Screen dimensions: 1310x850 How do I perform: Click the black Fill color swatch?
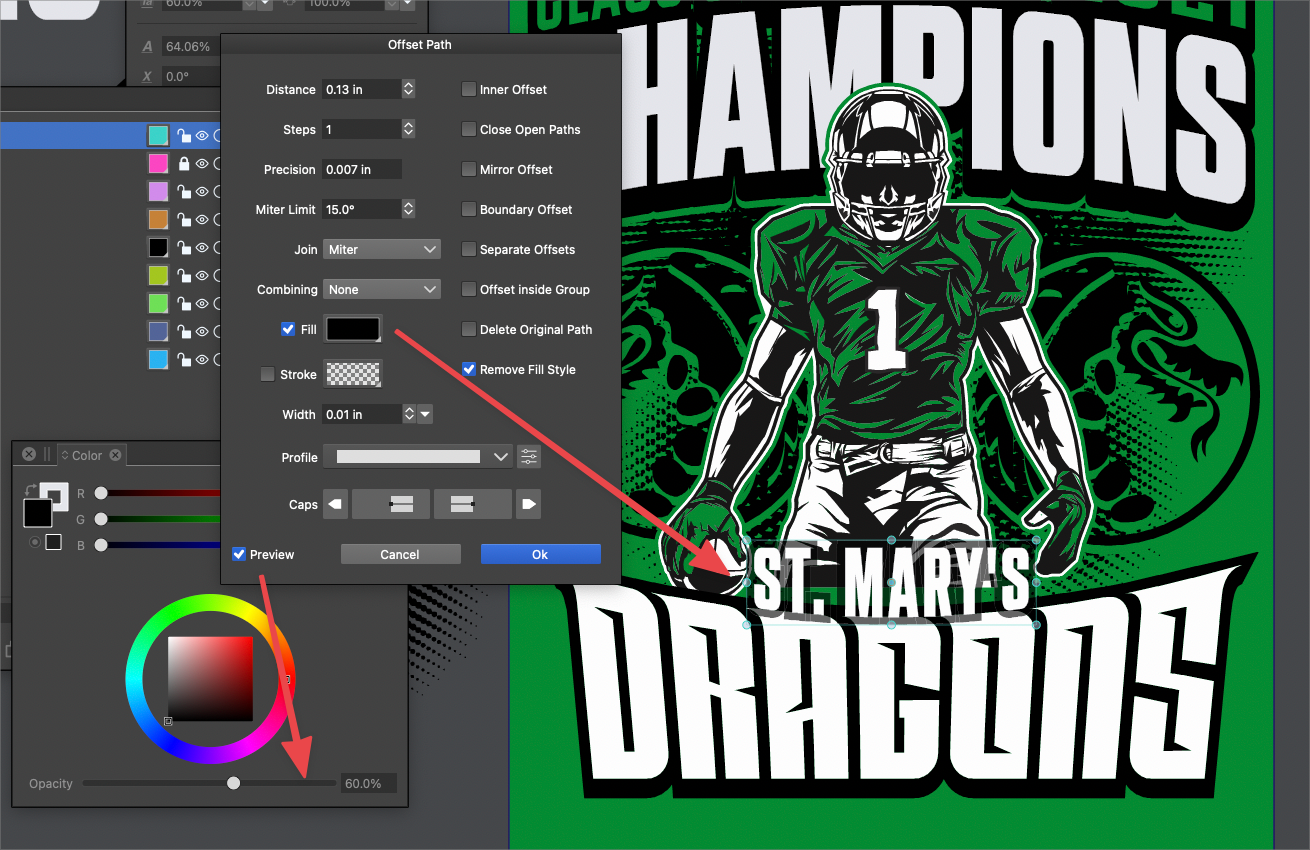click(x=353, y=329)
